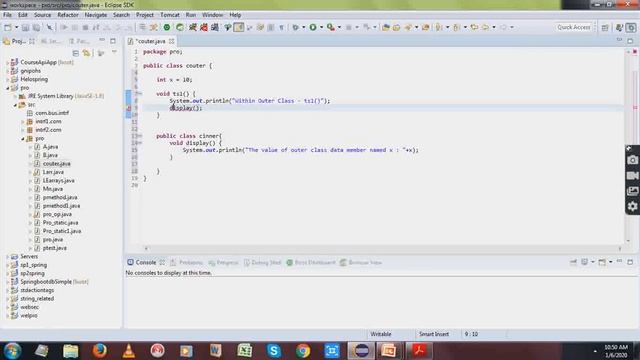Click the settings gear in right overlay
This screenshot has width=640, height=360.
pos(633,207)
